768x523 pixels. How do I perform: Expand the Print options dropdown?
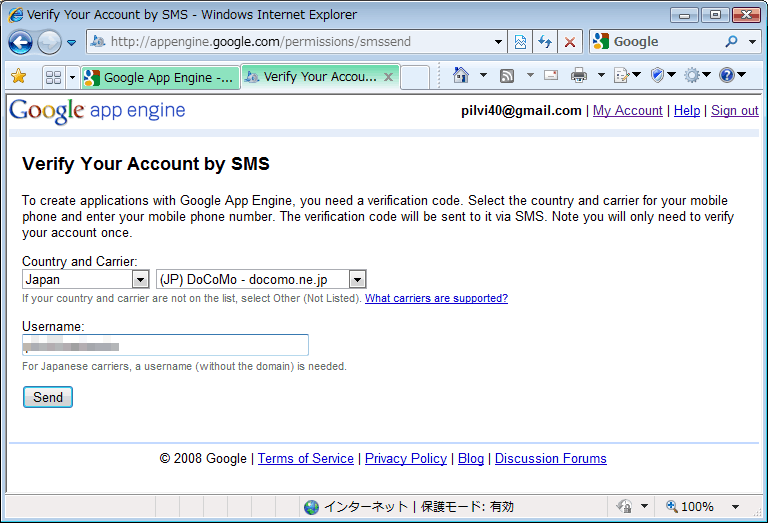coord(601,75)
